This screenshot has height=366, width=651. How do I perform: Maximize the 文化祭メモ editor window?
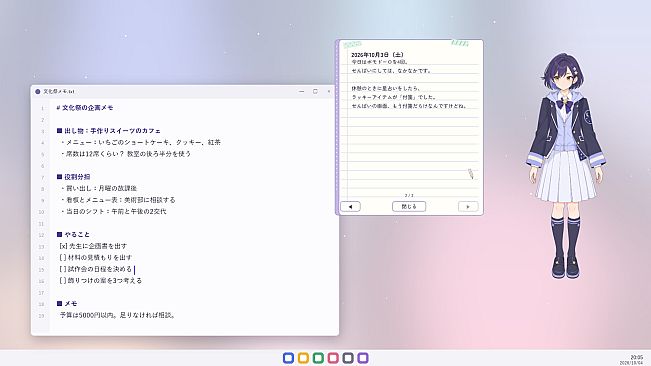[x=315, y=91]
